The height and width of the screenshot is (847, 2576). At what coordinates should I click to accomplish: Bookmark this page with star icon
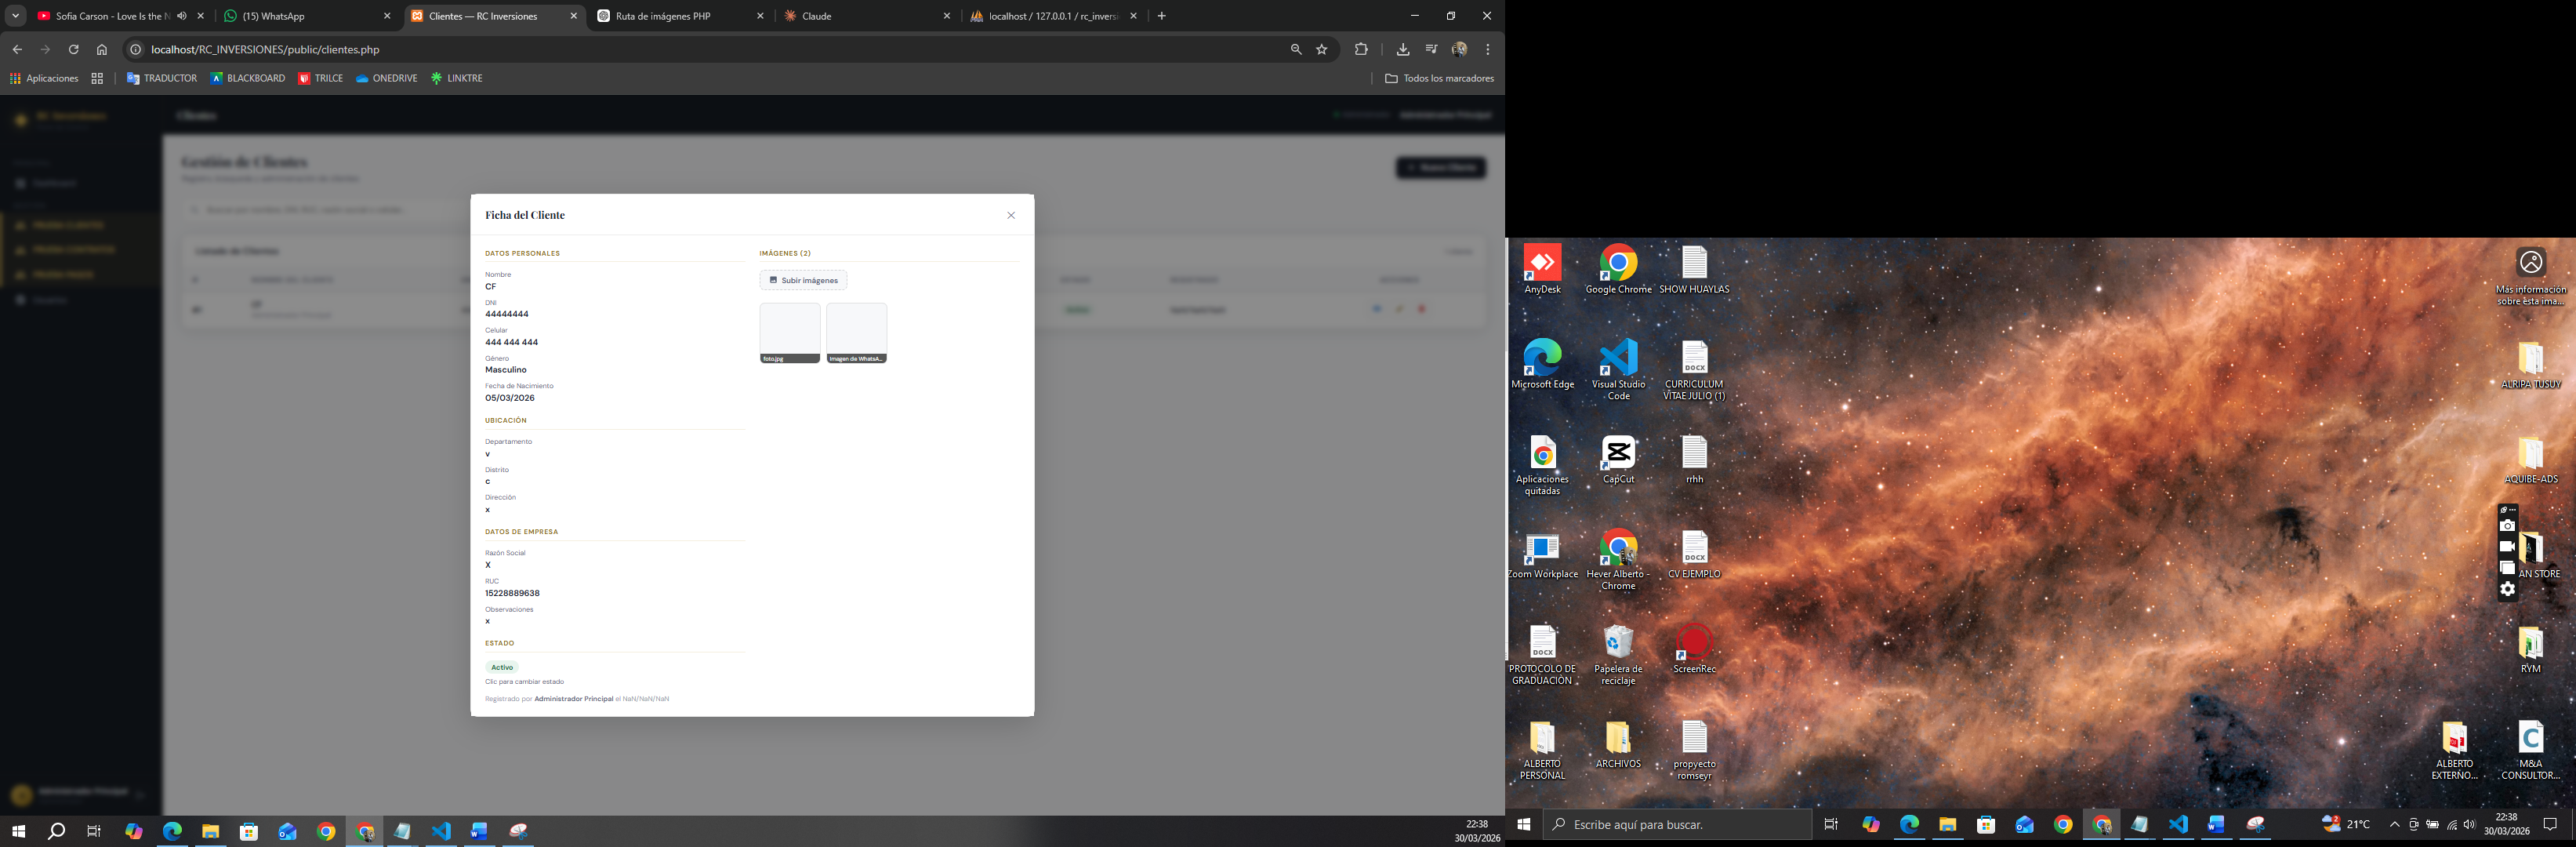pos(1322,49)
